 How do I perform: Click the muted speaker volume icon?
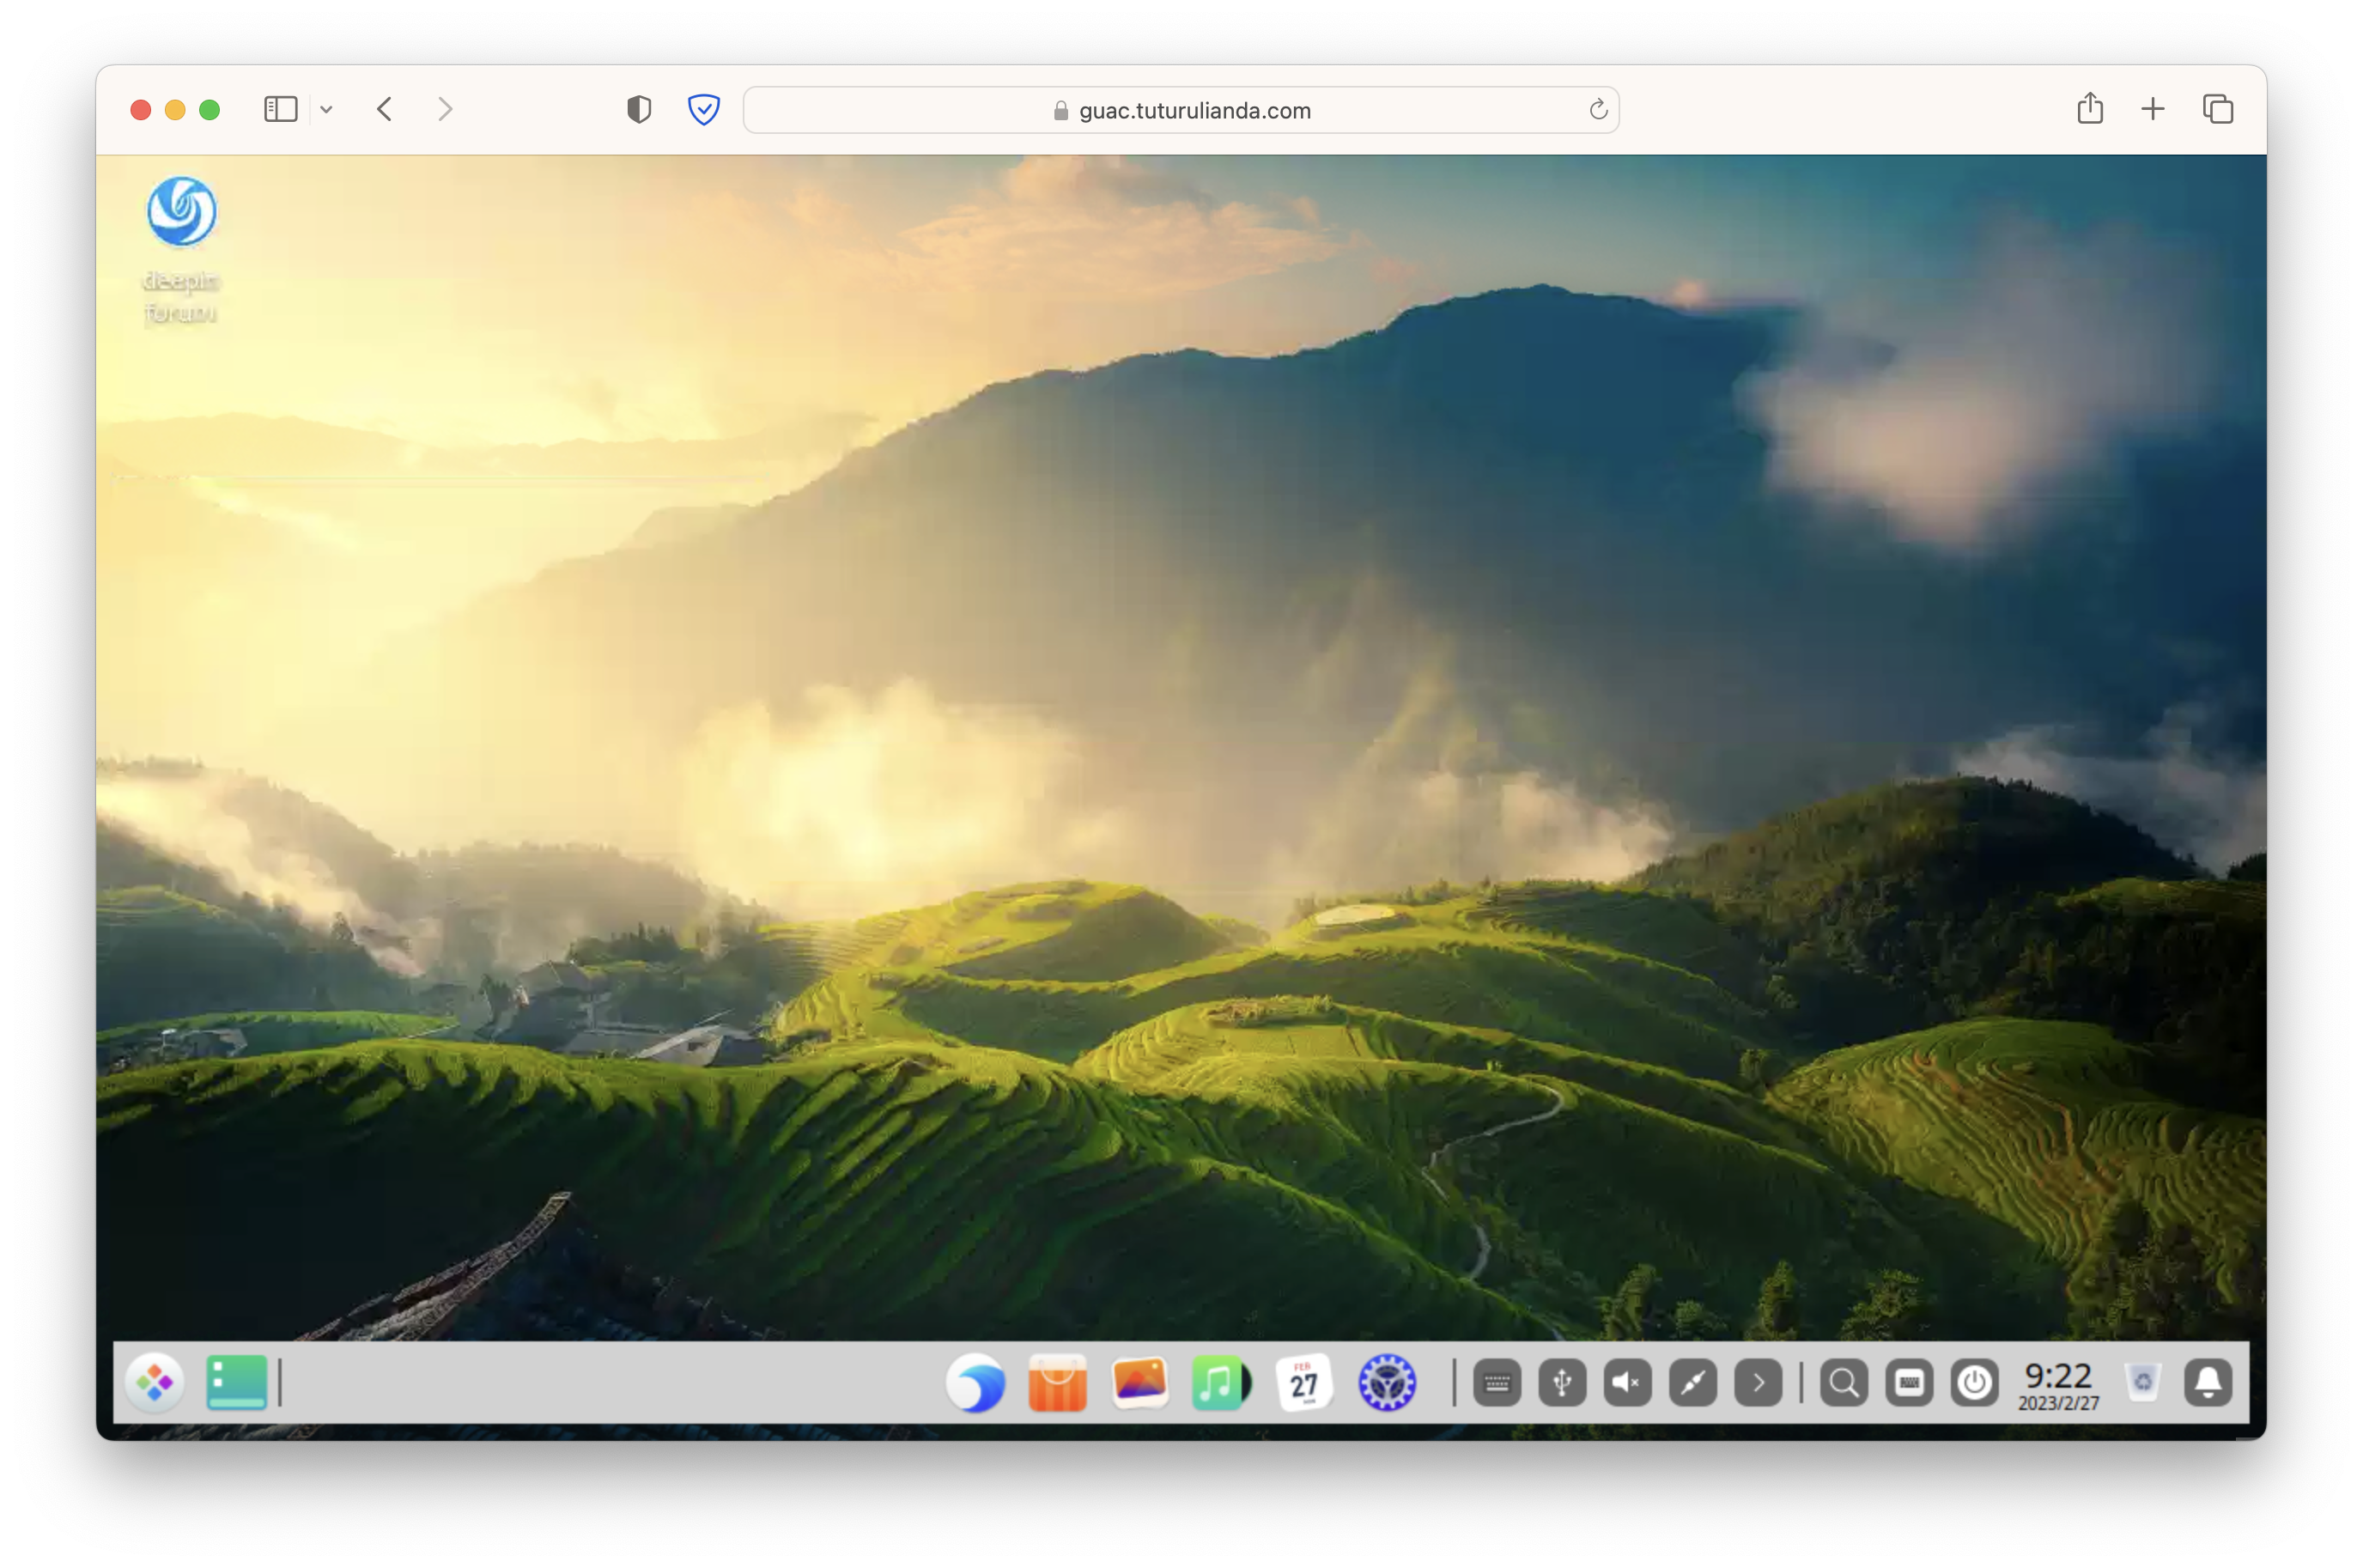pyautogui.click(x=1627, y=1383)
